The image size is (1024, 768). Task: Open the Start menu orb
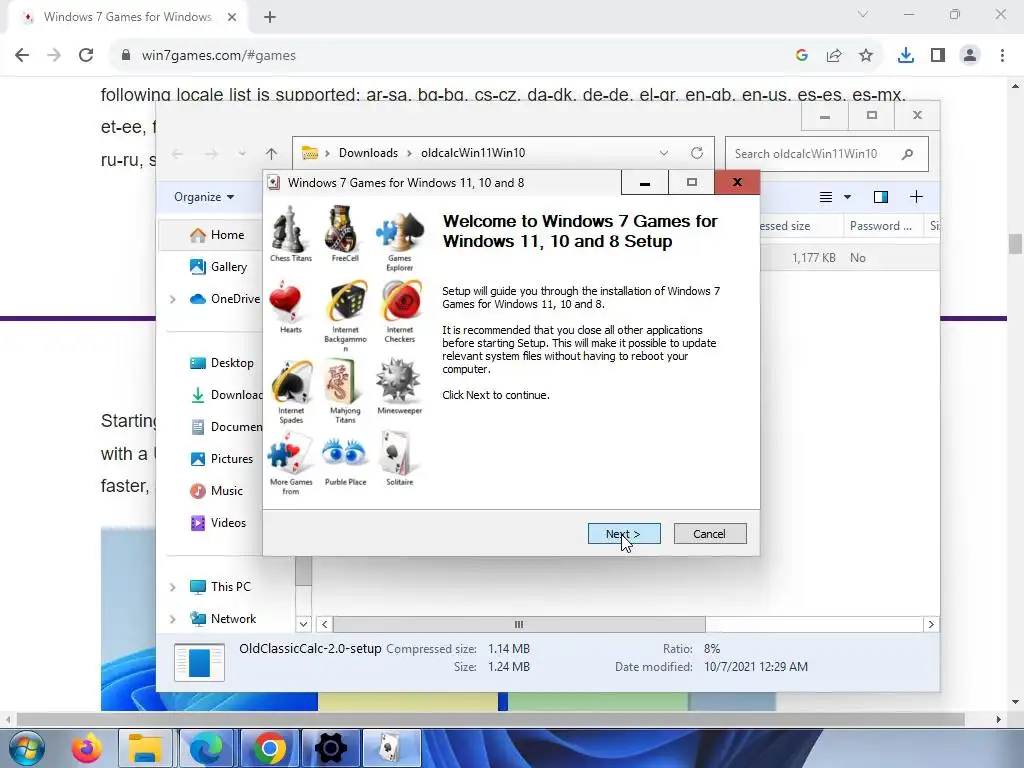(x=27, y=748)
